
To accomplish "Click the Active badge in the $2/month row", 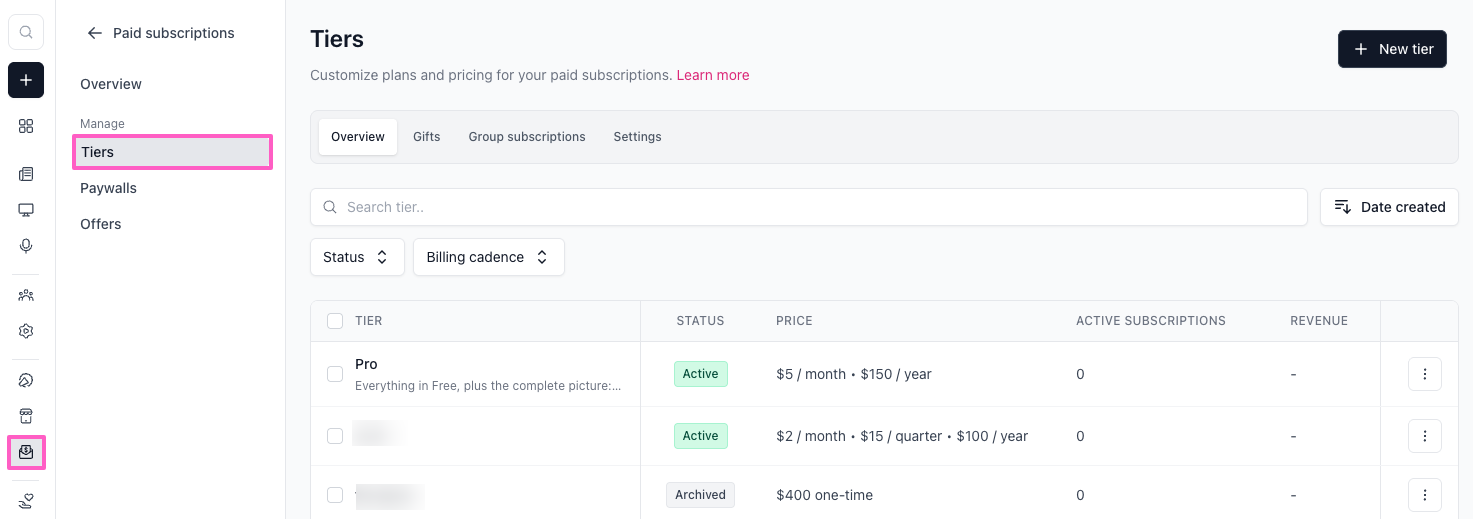I will click(700, 436).
